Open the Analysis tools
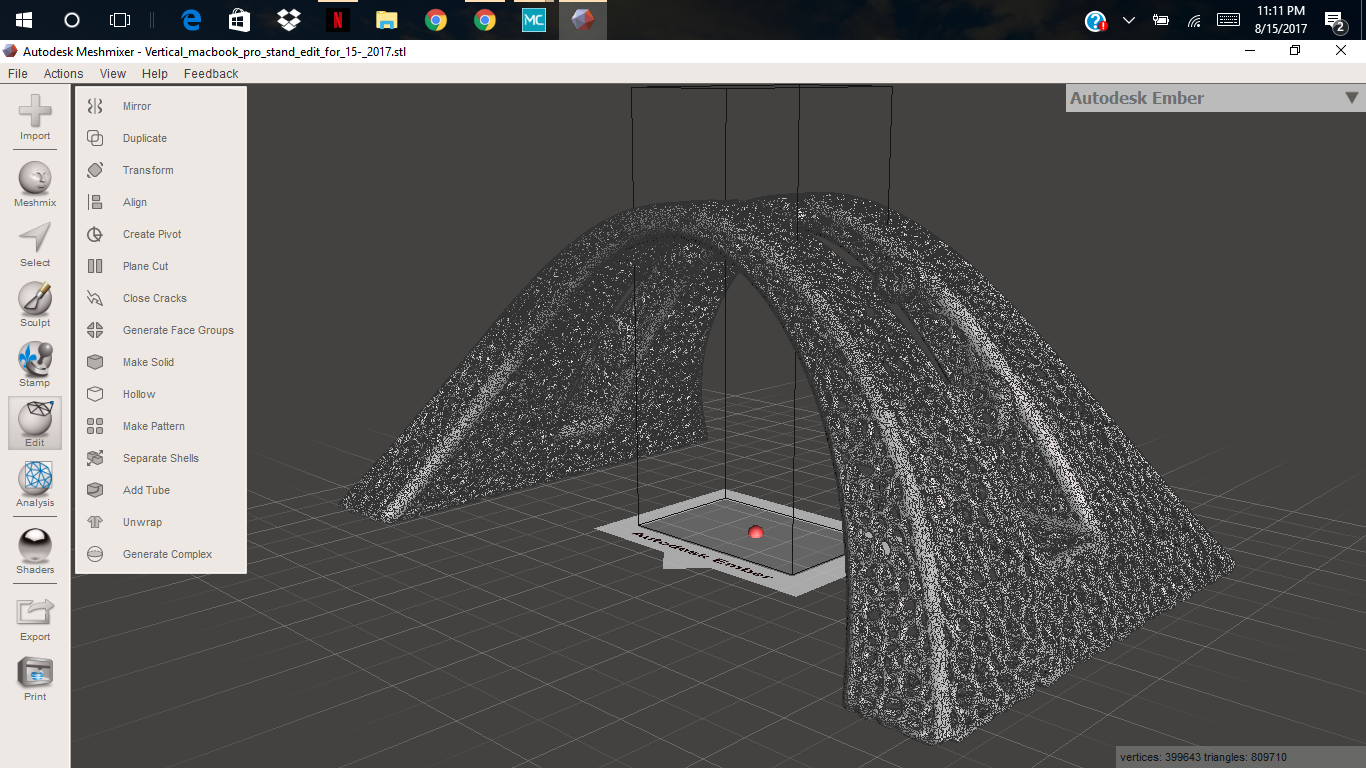Viewport: 1366px width, 768px height. click(35, 484)
